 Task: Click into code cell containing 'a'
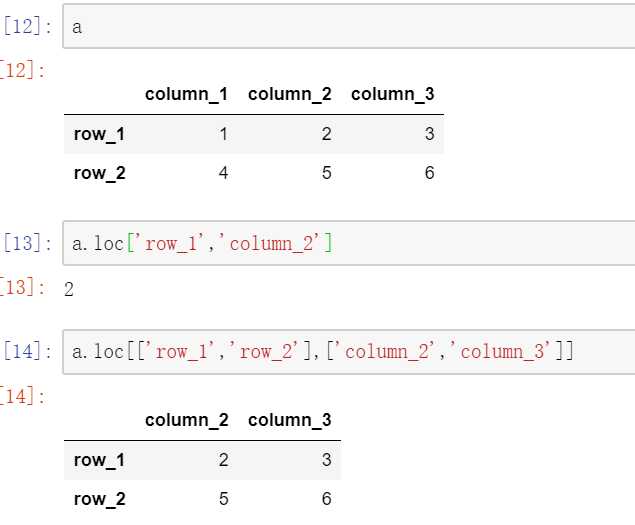click(349, 26)
